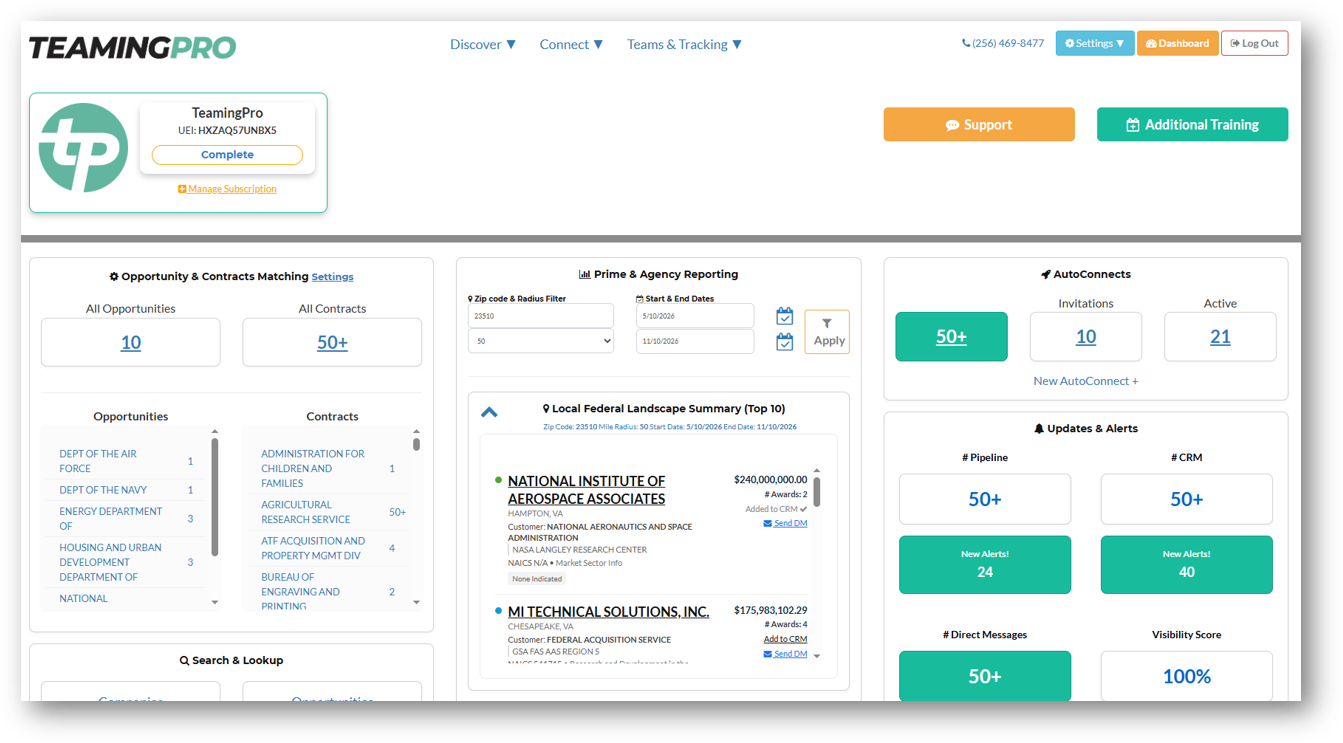Add MI Technical Solutions to CRM
The height and width of the screenshot is (743, 1343).
785,639
